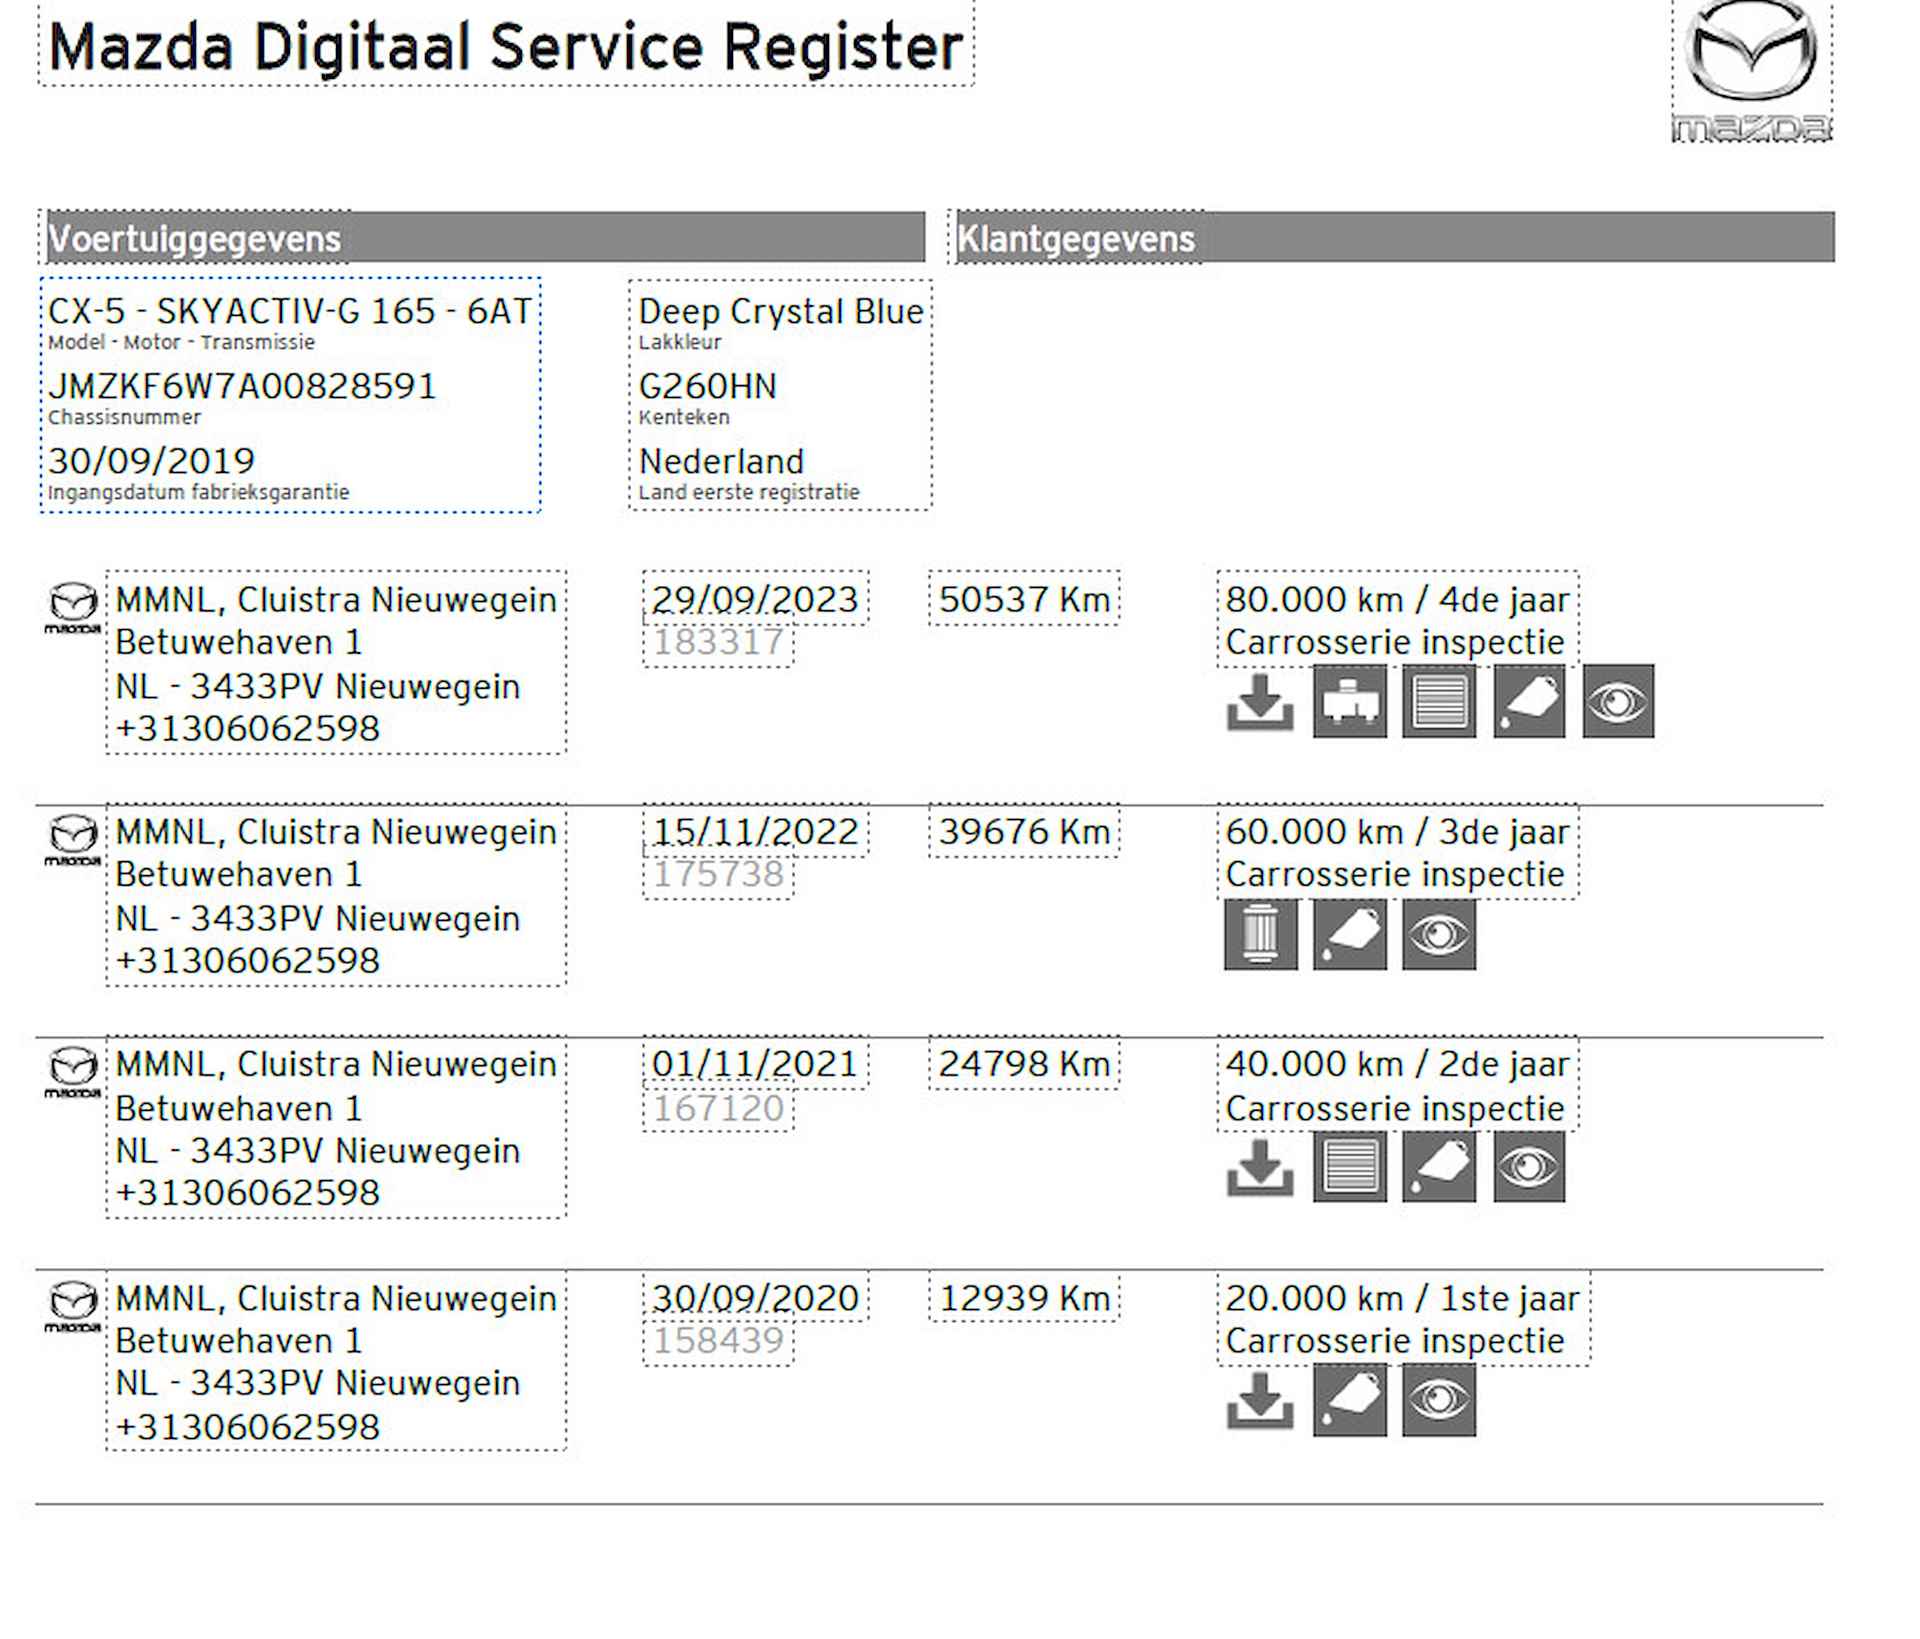Click the dealer phone number in the 29/09/2023 entry

pos(247,728)
